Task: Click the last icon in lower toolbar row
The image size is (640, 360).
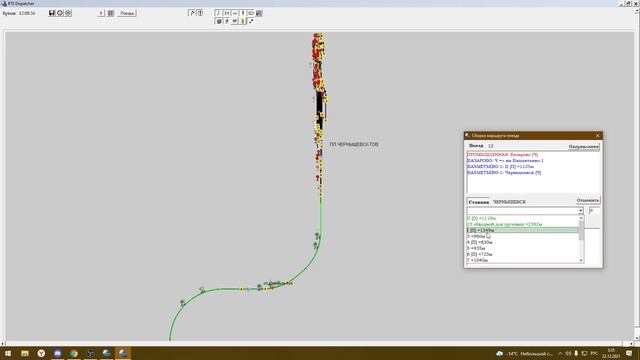Action: [251, 21]
